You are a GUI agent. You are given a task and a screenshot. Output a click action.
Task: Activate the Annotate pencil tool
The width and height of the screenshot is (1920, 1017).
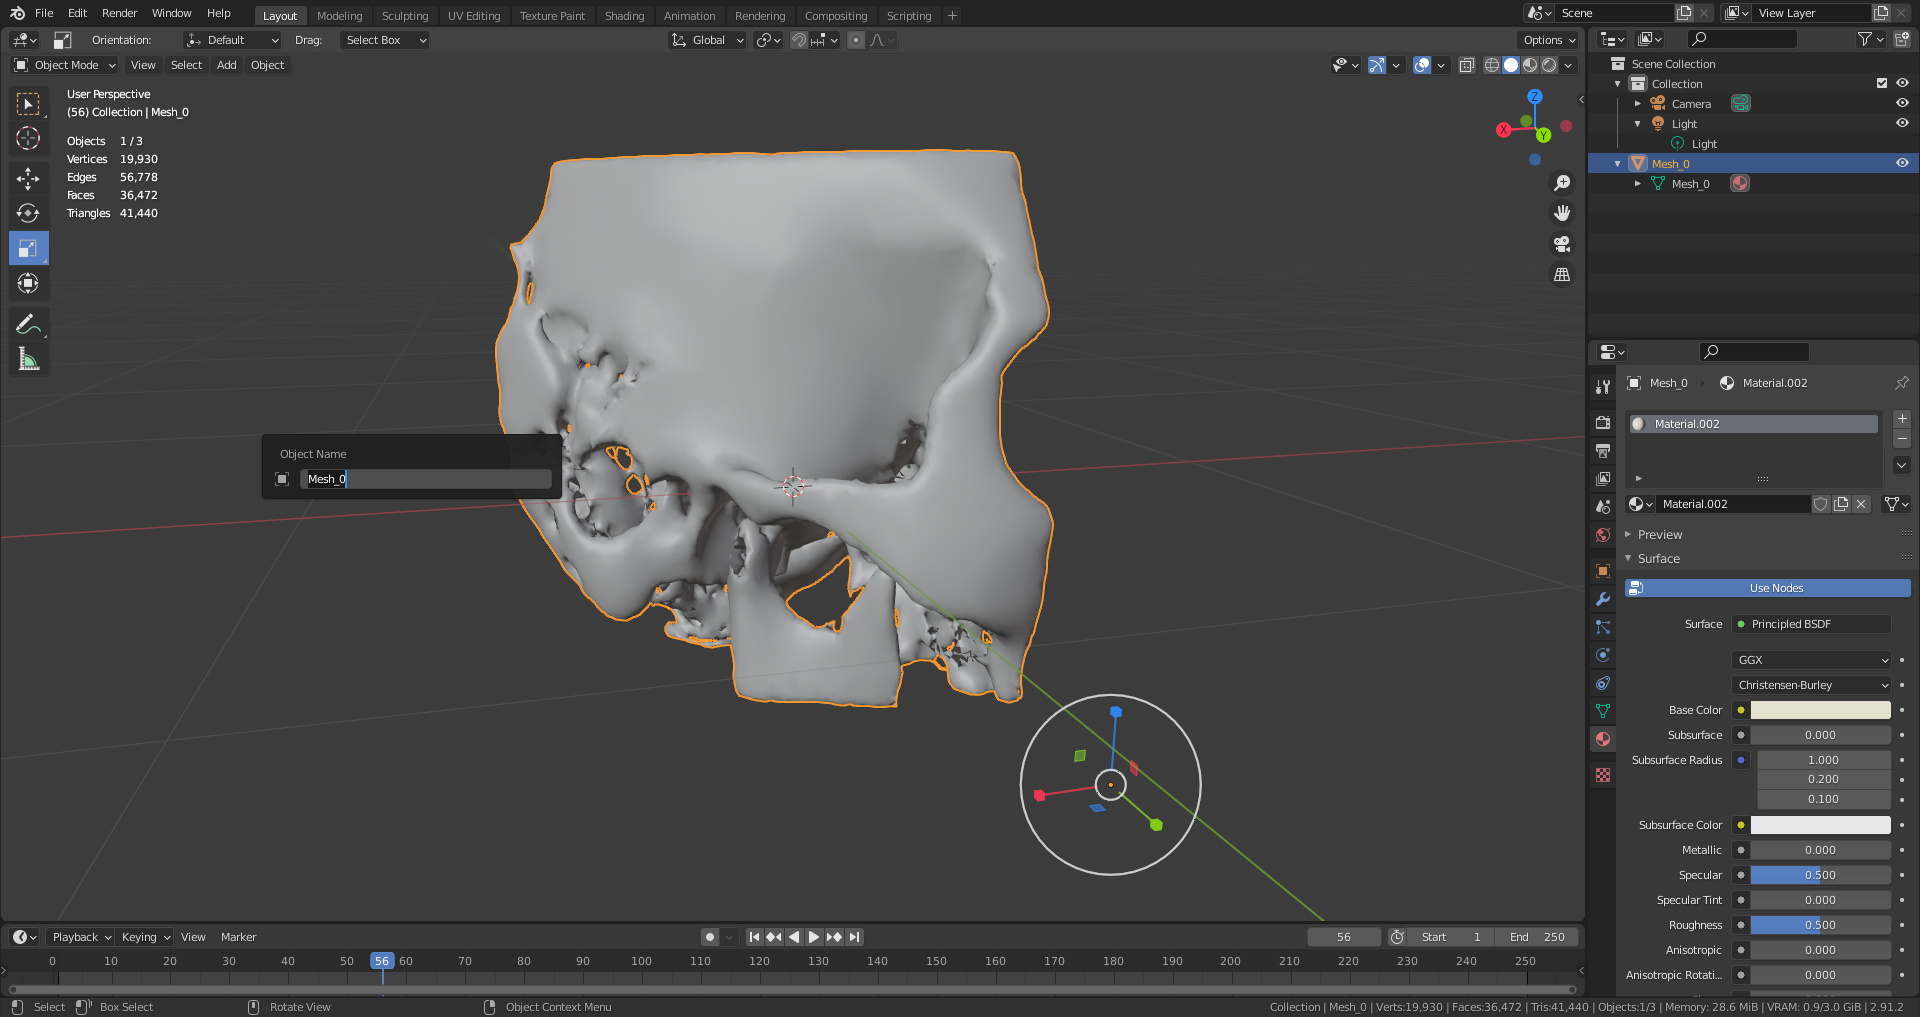click(28, 324)
